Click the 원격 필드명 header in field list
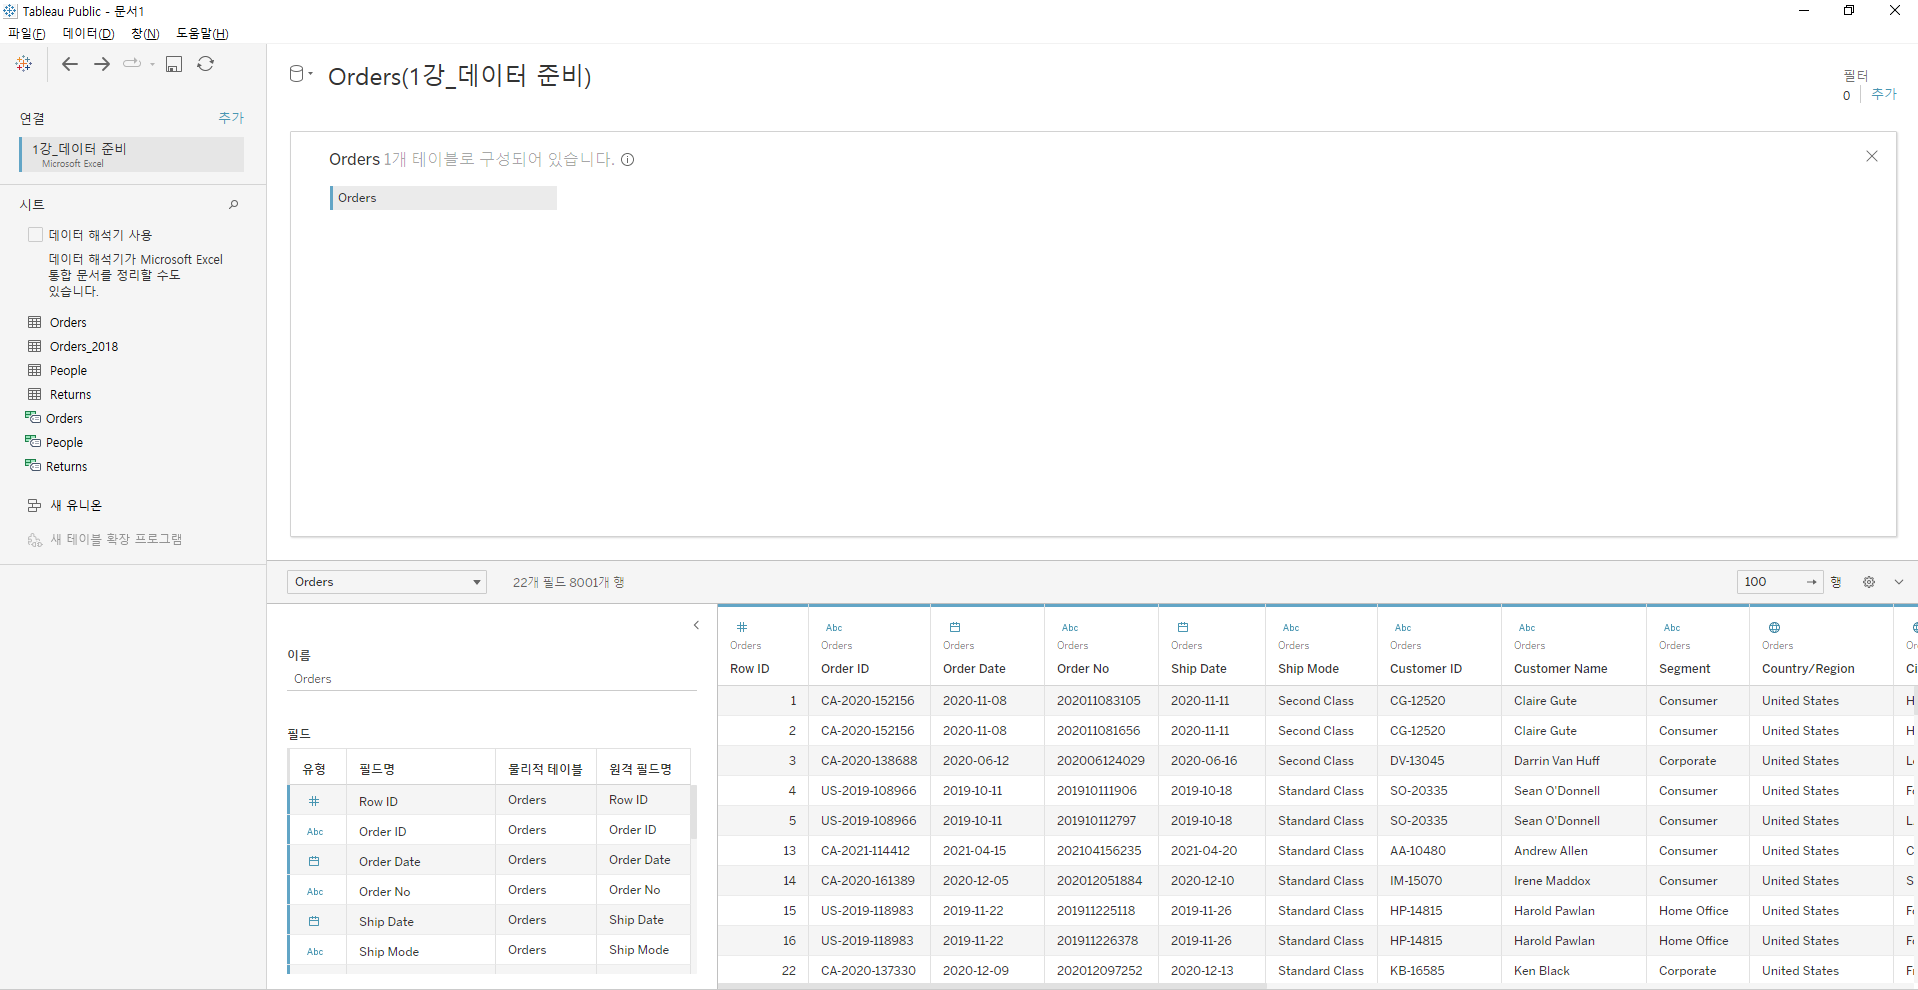Viewport: 1918px width, 990px height. click(641, 769)
